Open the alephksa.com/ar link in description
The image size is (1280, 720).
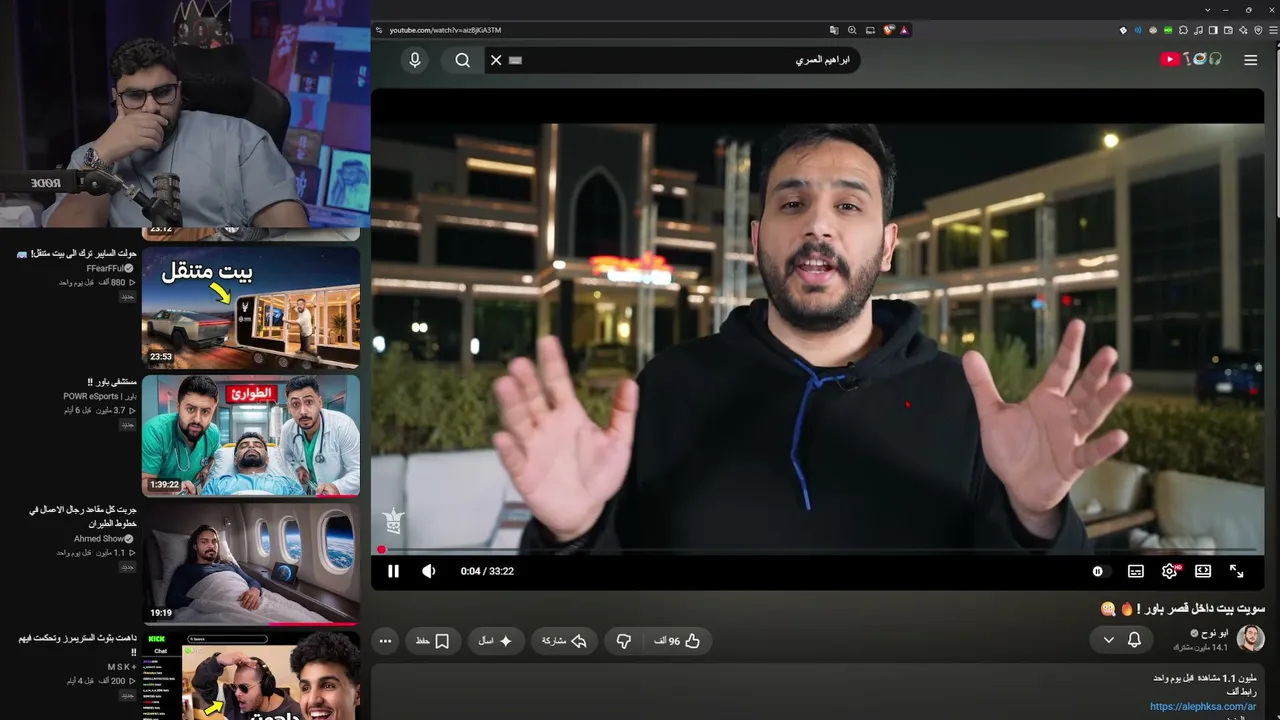(1203, 706)
